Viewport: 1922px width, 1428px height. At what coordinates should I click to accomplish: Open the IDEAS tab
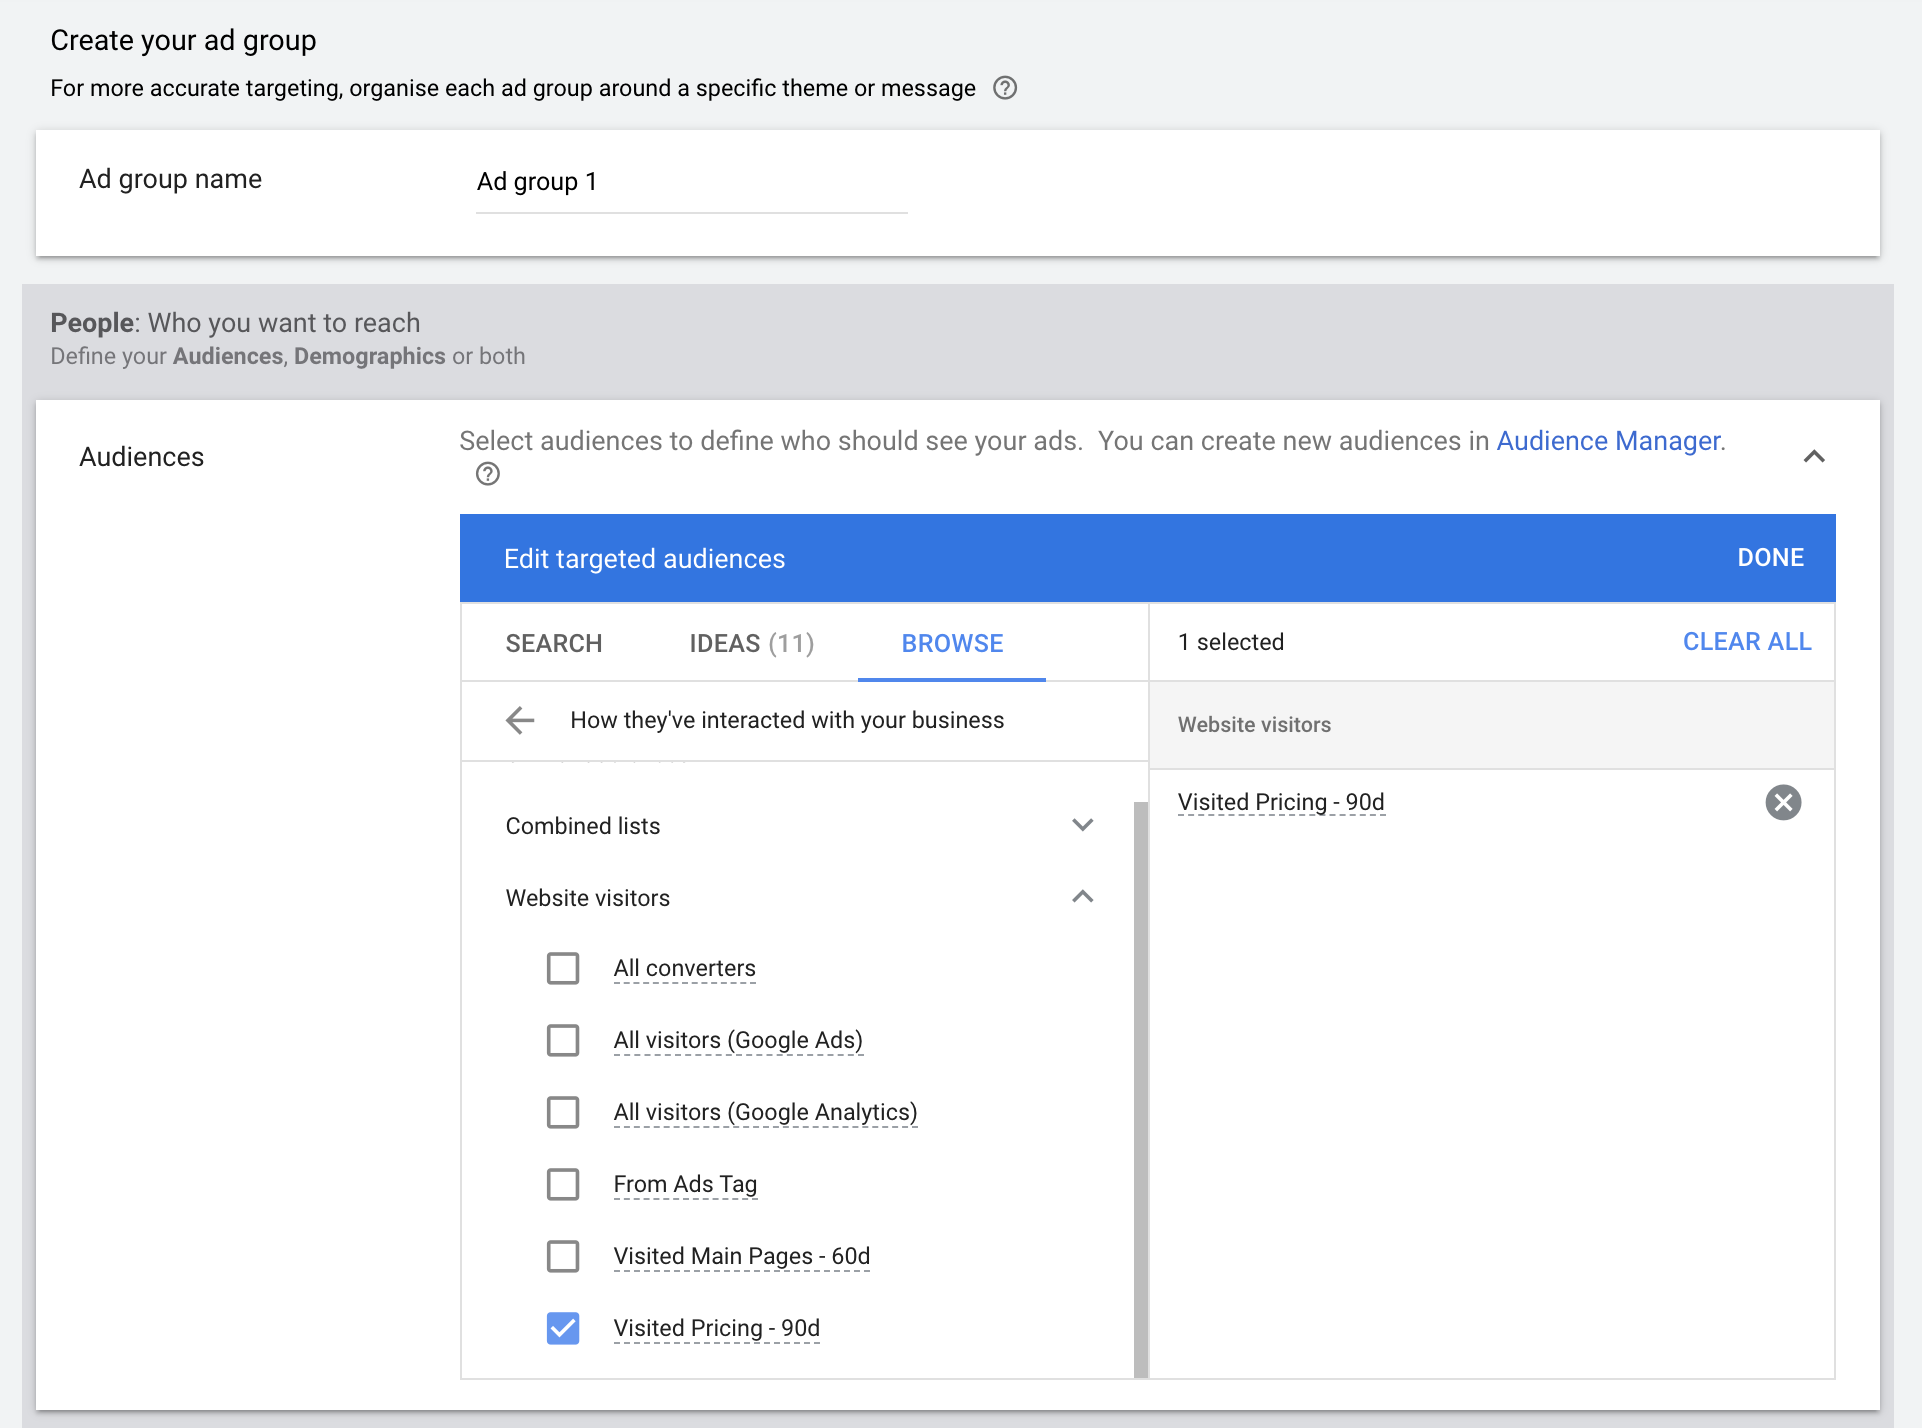749,643
